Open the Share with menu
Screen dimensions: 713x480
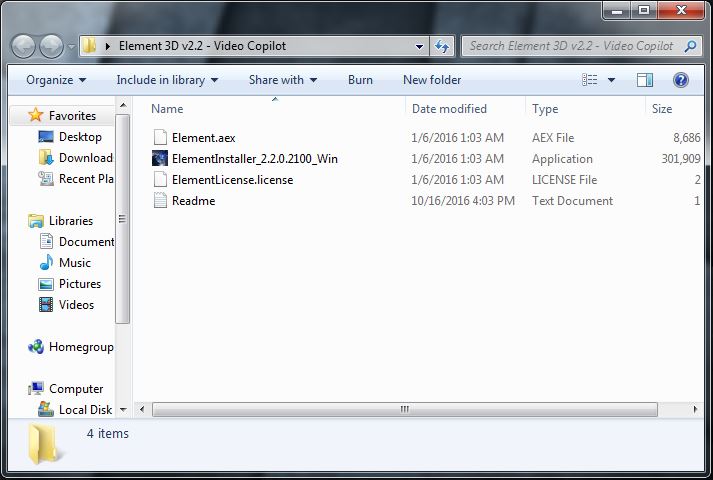coord(283,80)
